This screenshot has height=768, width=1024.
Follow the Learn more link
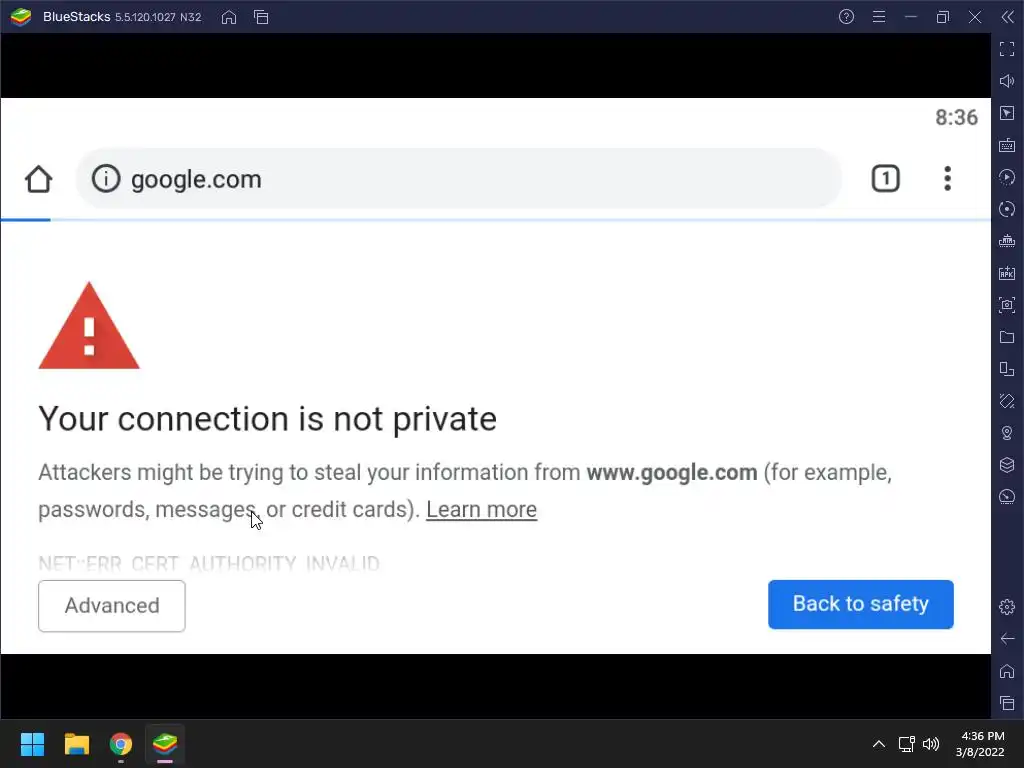(x=481, y=509)
